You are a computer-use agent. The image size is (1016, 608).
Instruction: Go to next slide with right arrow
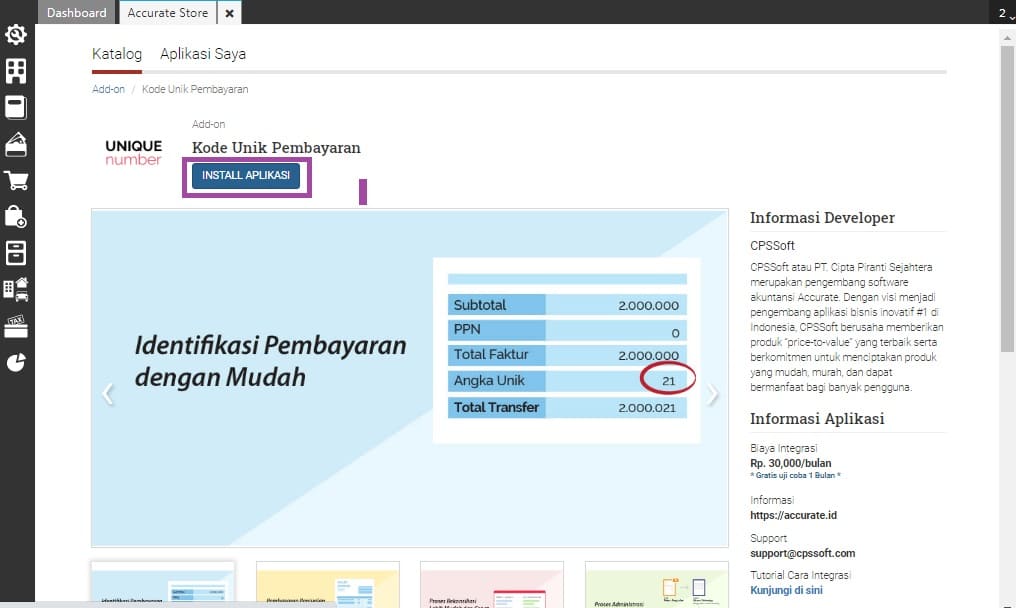pyautogui.click(x=712, y=394)
